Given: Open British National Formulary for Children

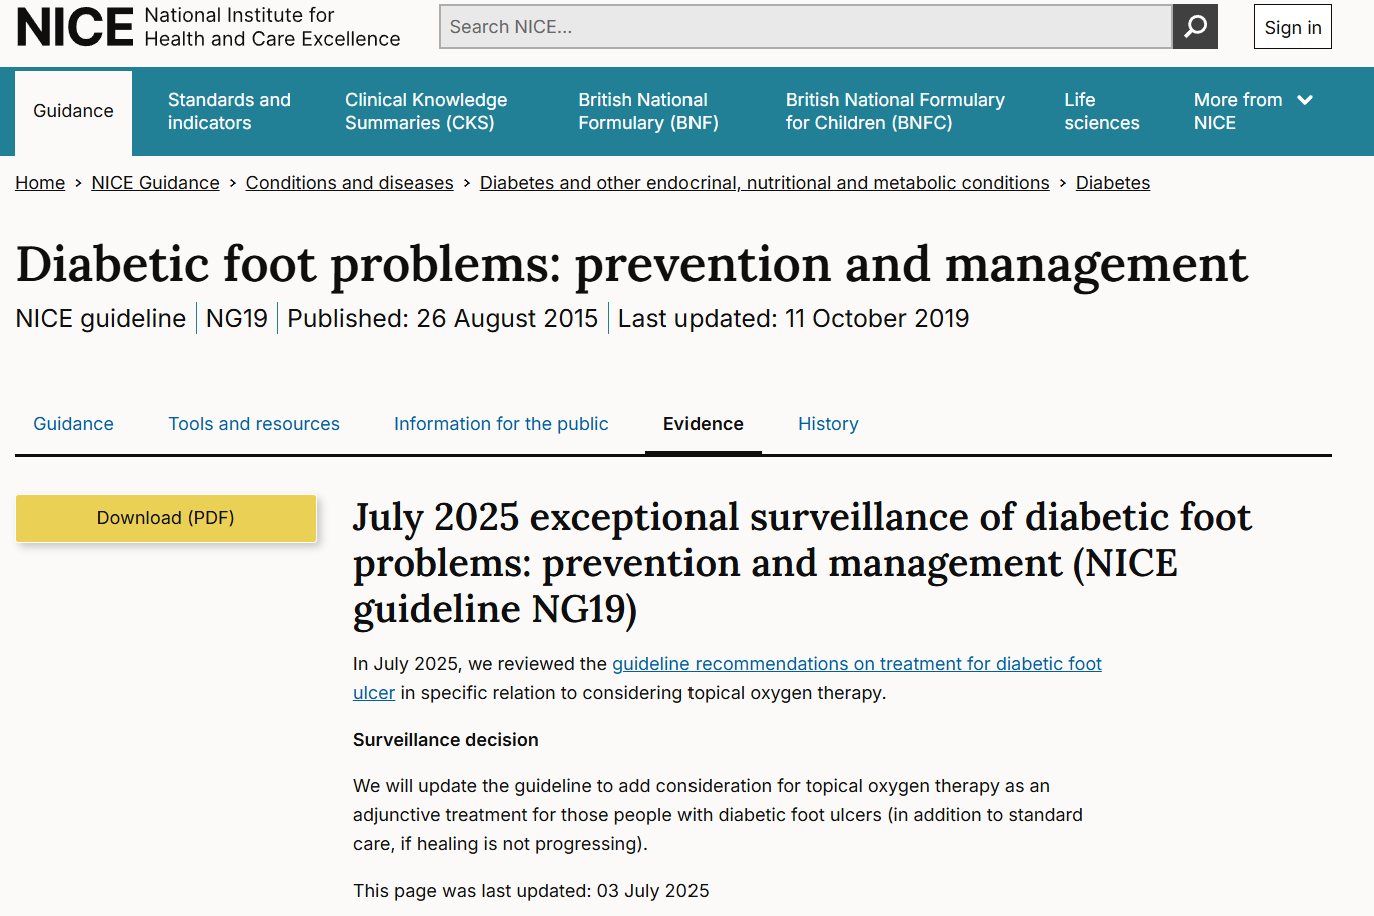Looking at the screenshot, I should pyautogui.click(x=894, y=111).
